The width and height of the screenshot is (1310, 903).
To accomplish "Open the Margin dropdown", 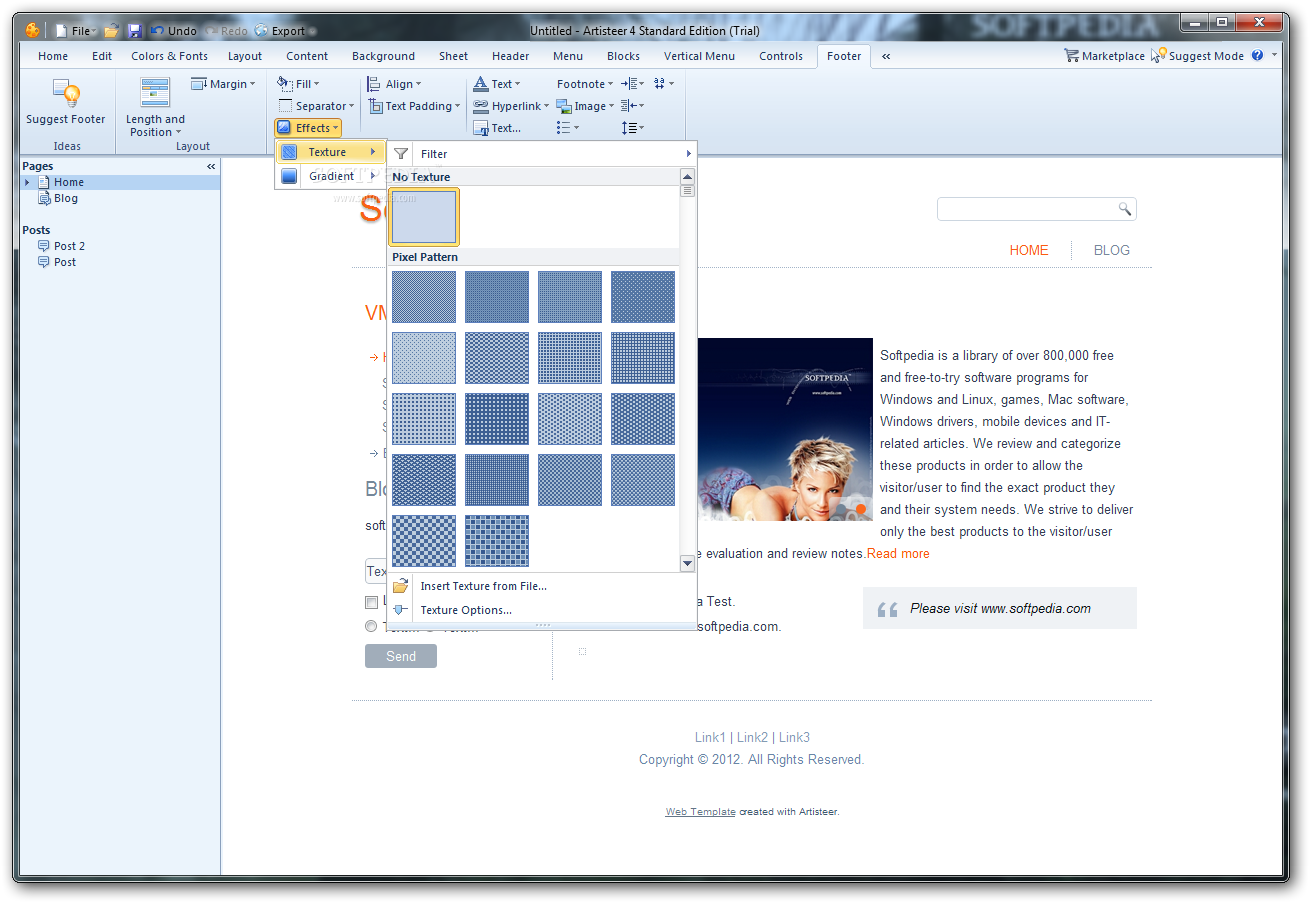I will pos(224,84).
